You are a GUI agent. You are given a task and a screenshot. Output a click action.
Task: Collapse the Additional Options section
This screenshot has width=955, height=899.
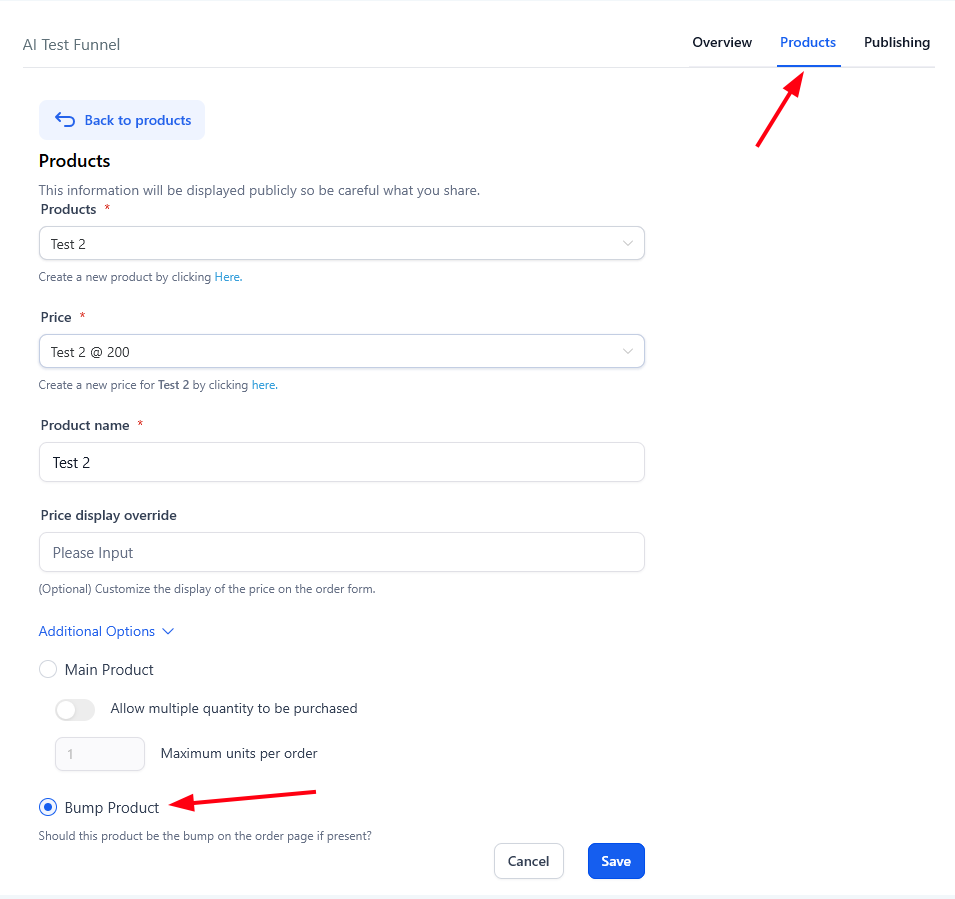click(x=97, y=631)
